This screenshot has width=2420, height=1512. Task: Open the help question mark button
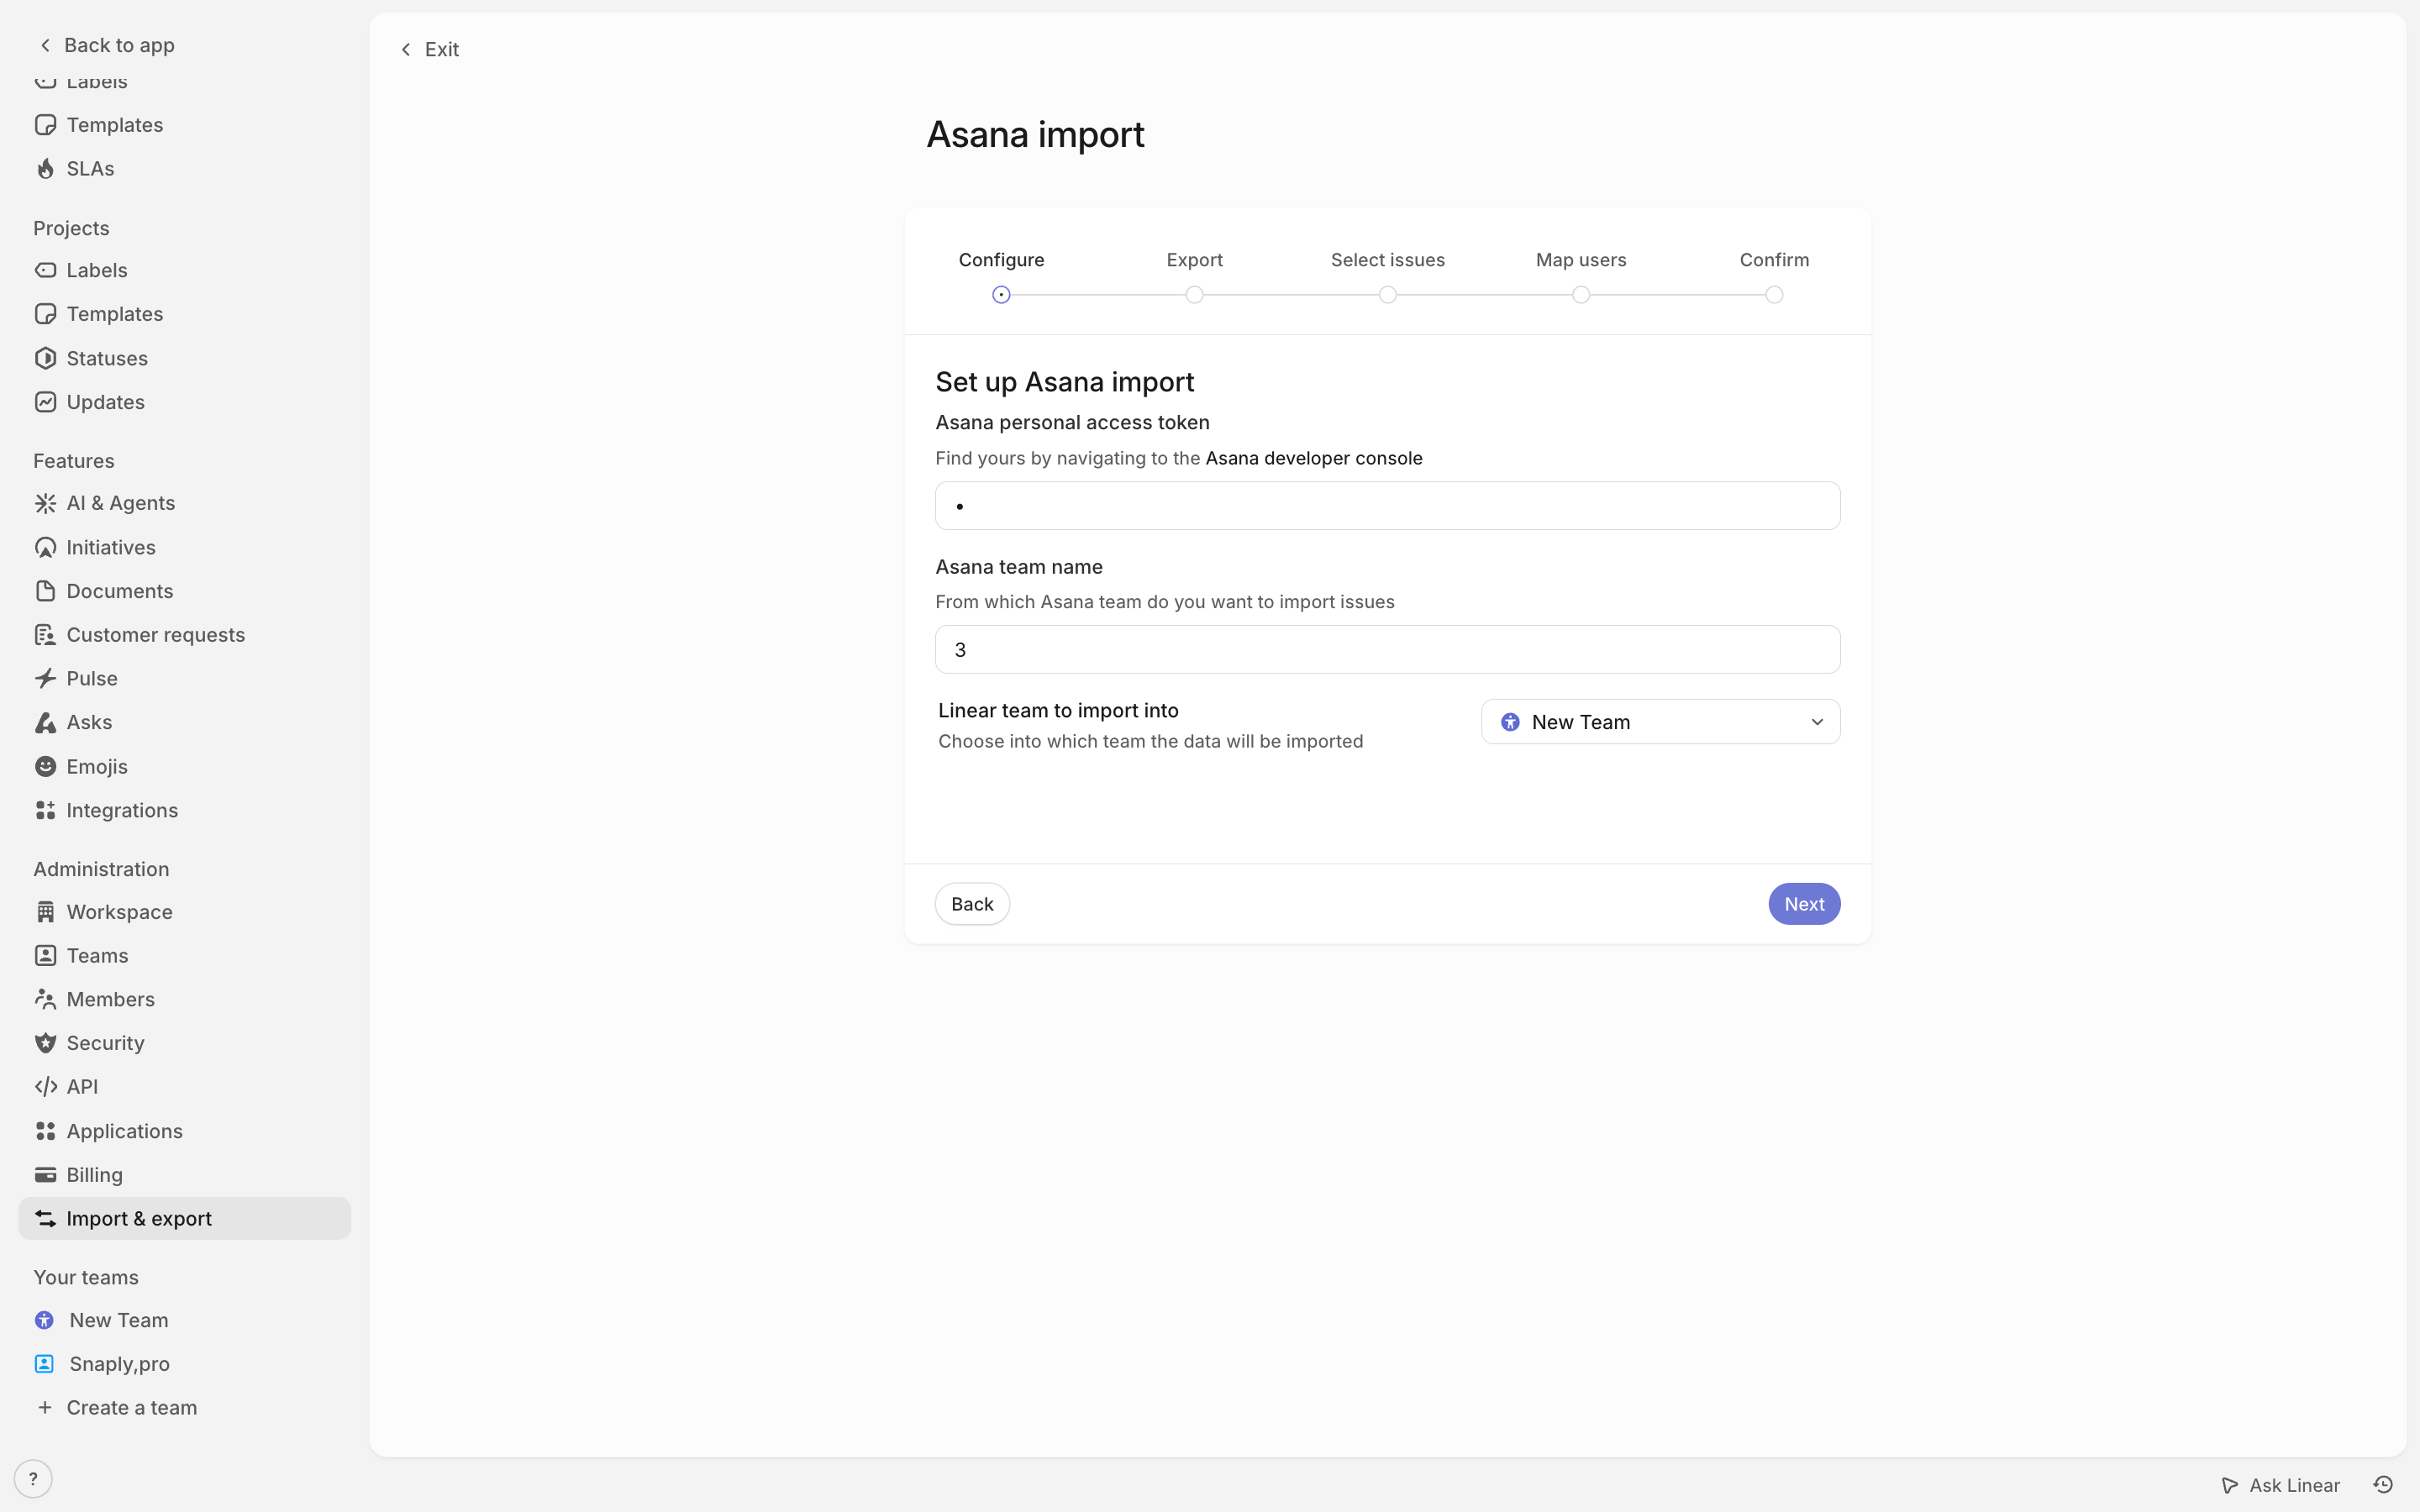(x=33, y=1478)
